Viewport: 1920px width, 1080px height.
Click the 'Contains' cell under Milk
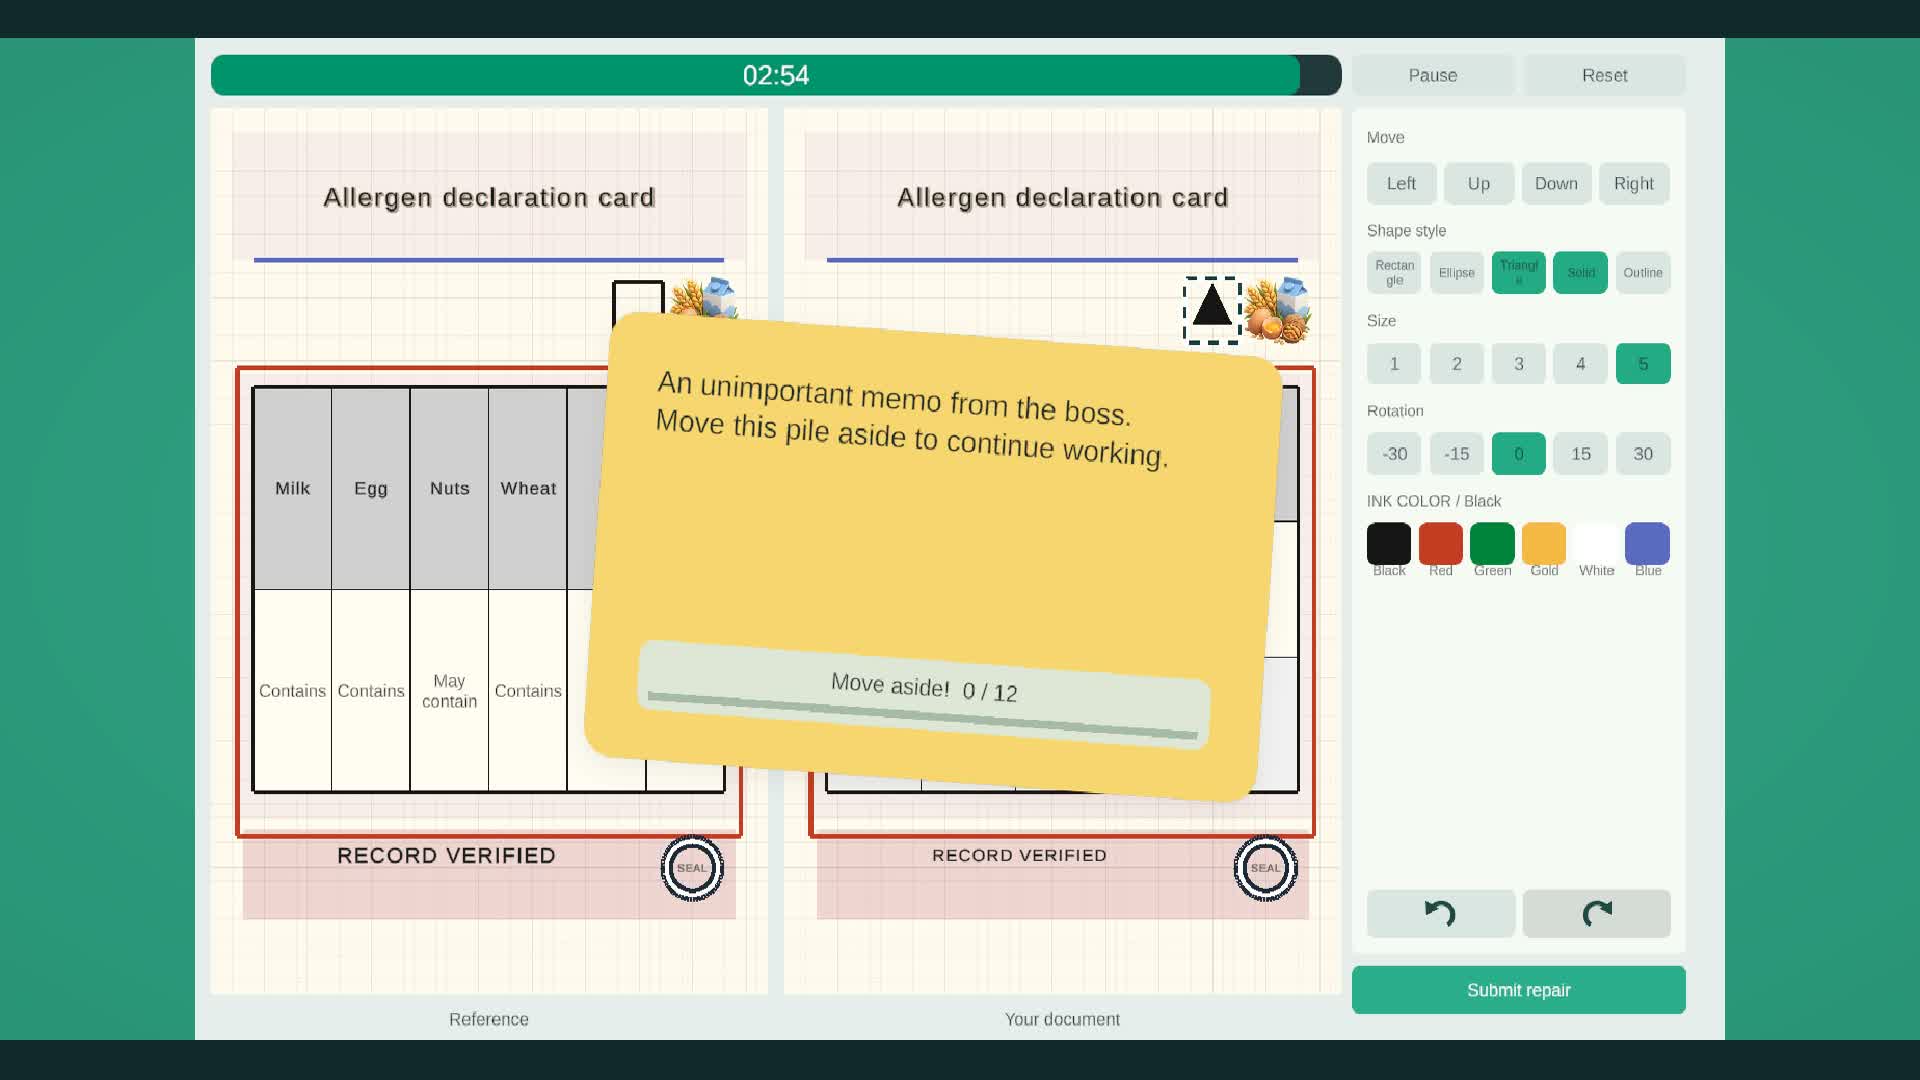click(292, 691)
